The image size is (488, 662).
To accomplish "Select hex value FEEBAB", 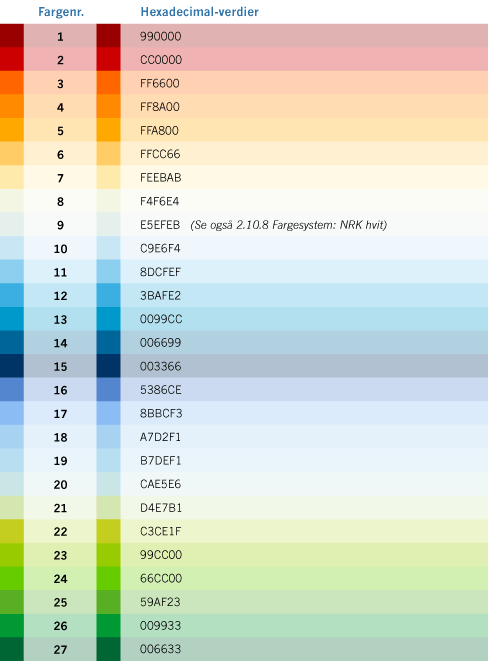I will pyautogui.click(x=160, y=178).
